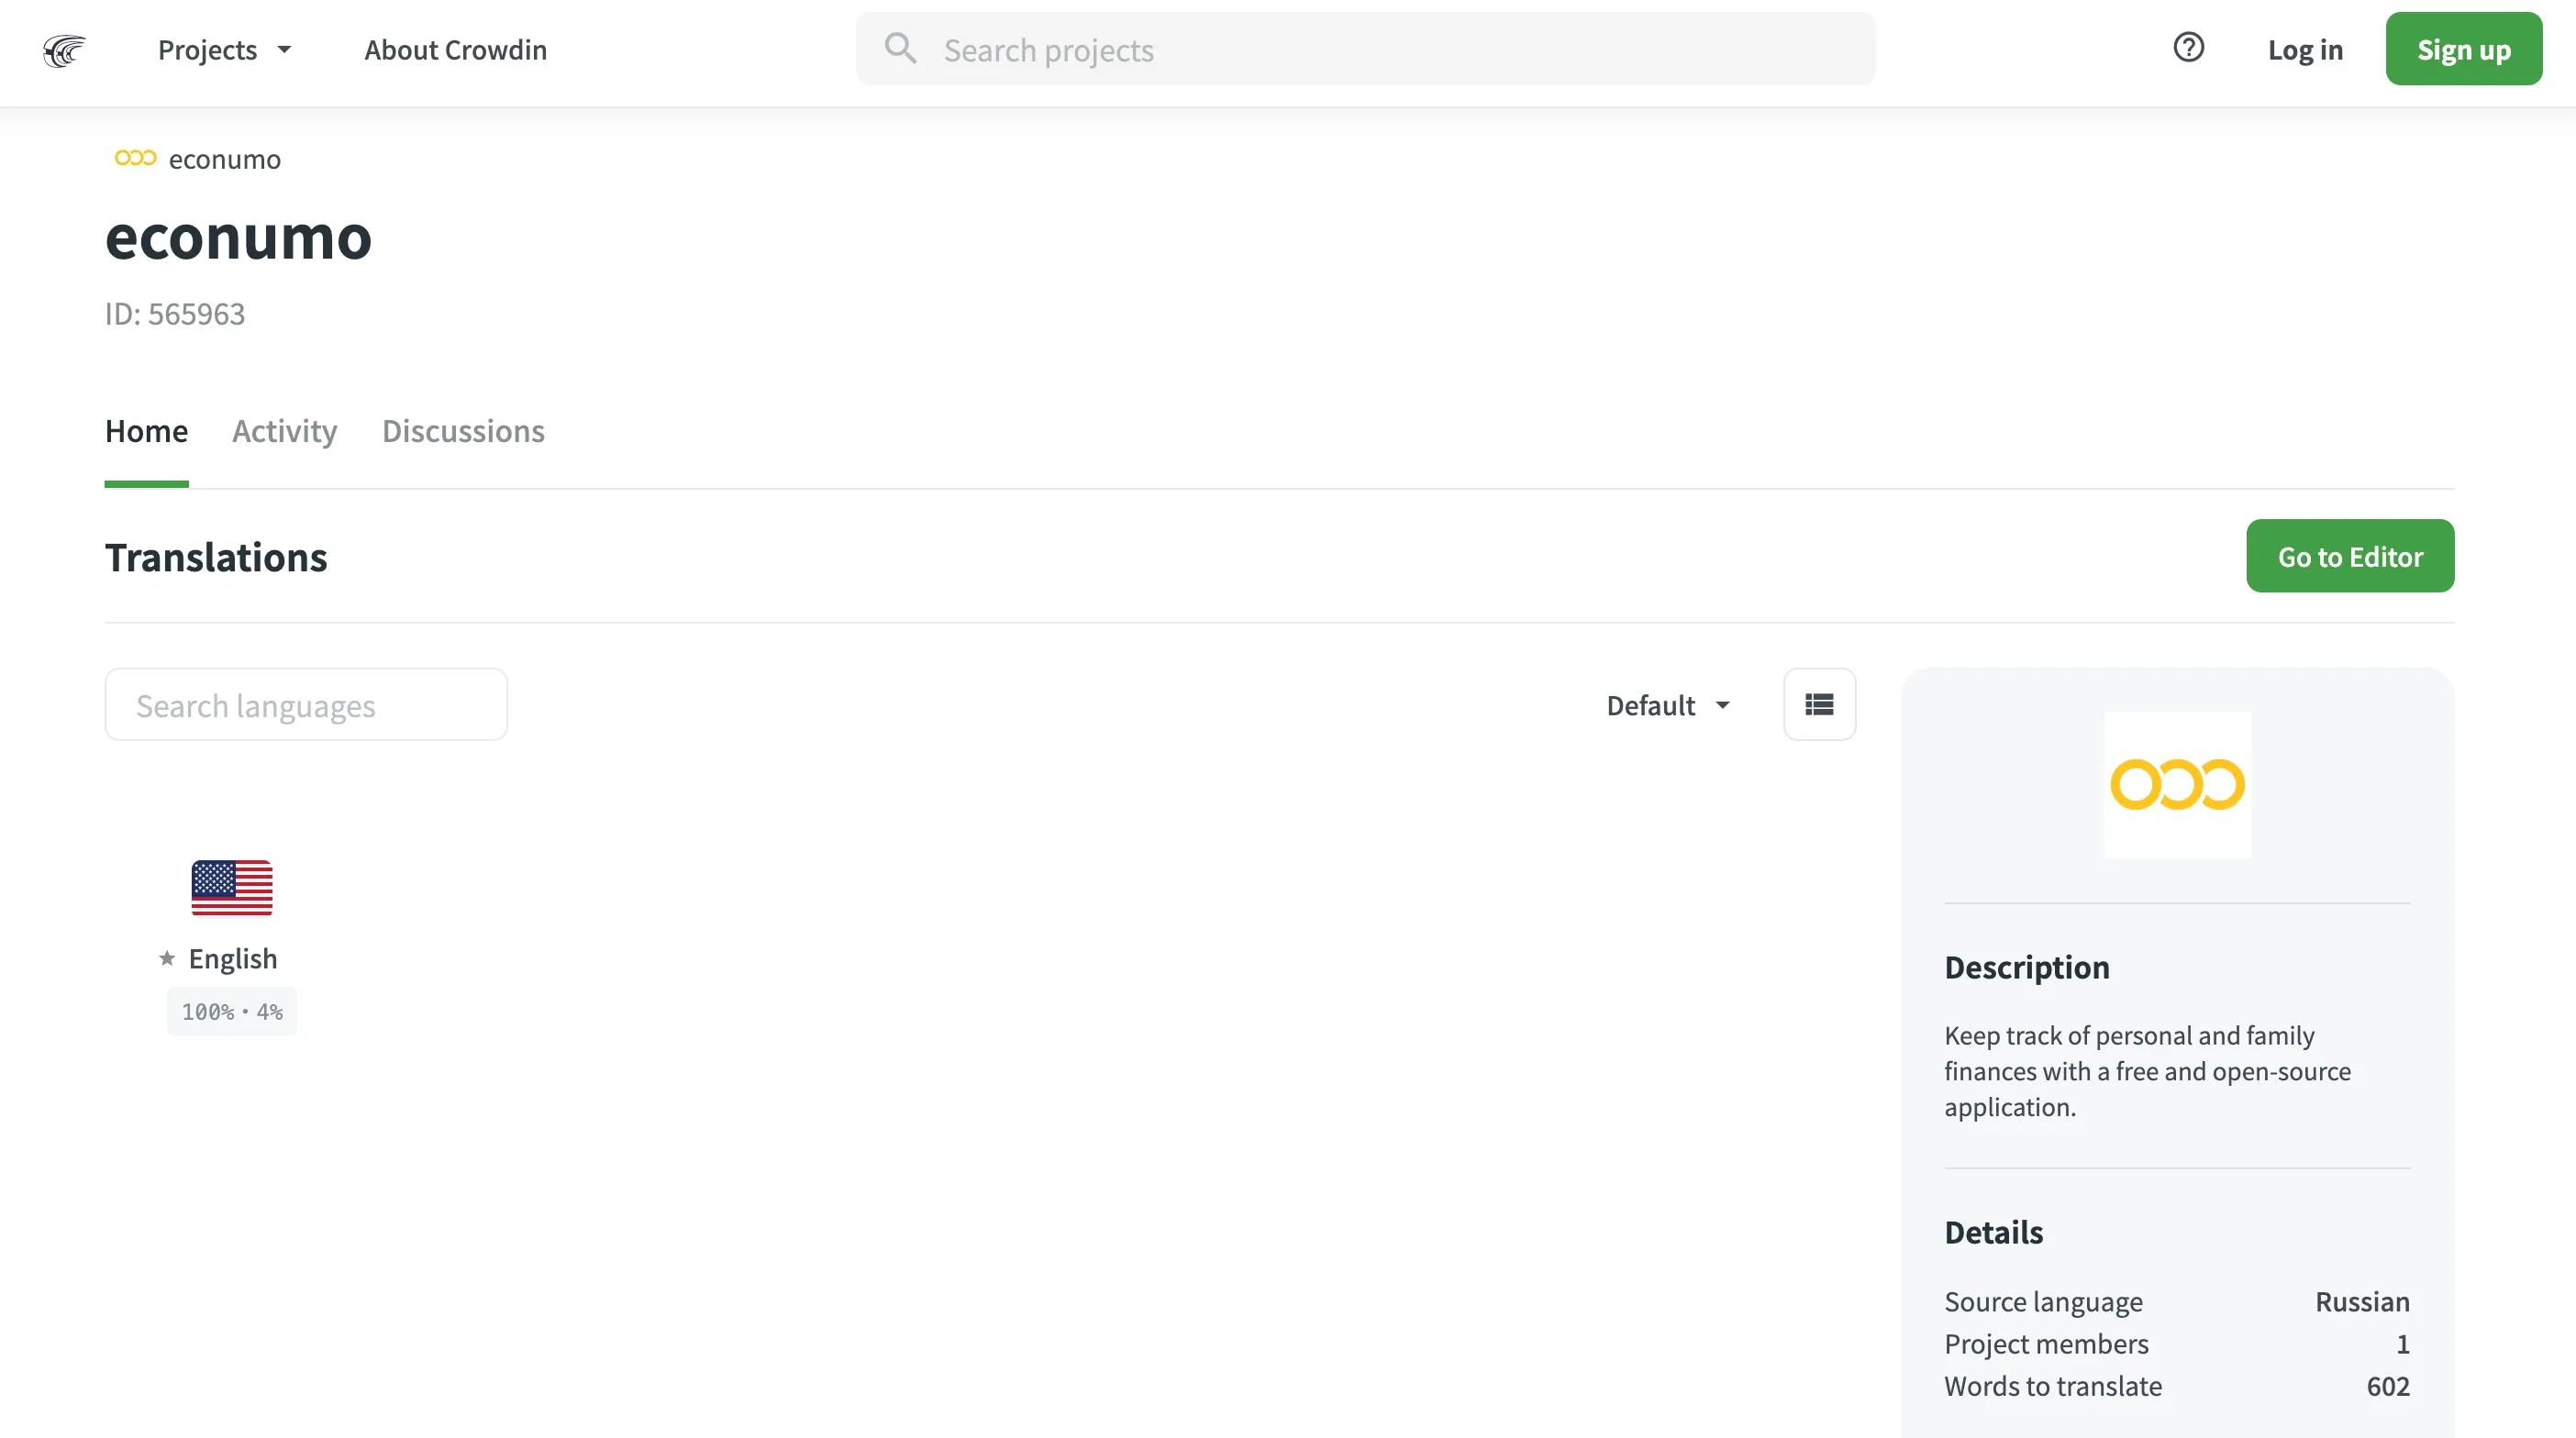Click the help question mark icon
2576x1438 pixels.
tap(2188, 47)
